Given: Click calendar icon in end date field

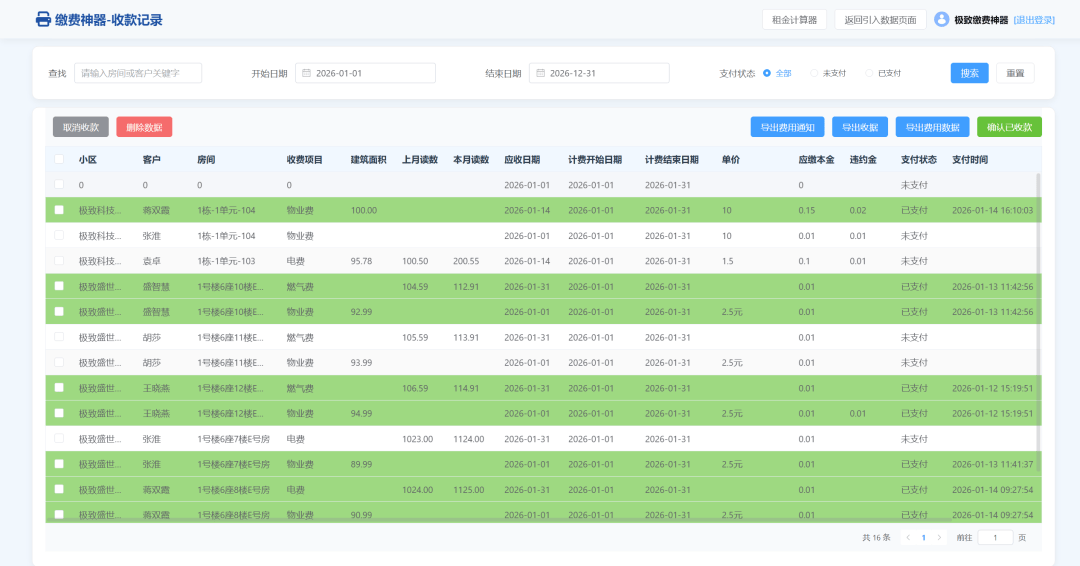Looking at the screenshot, I should tap(539, 73).
